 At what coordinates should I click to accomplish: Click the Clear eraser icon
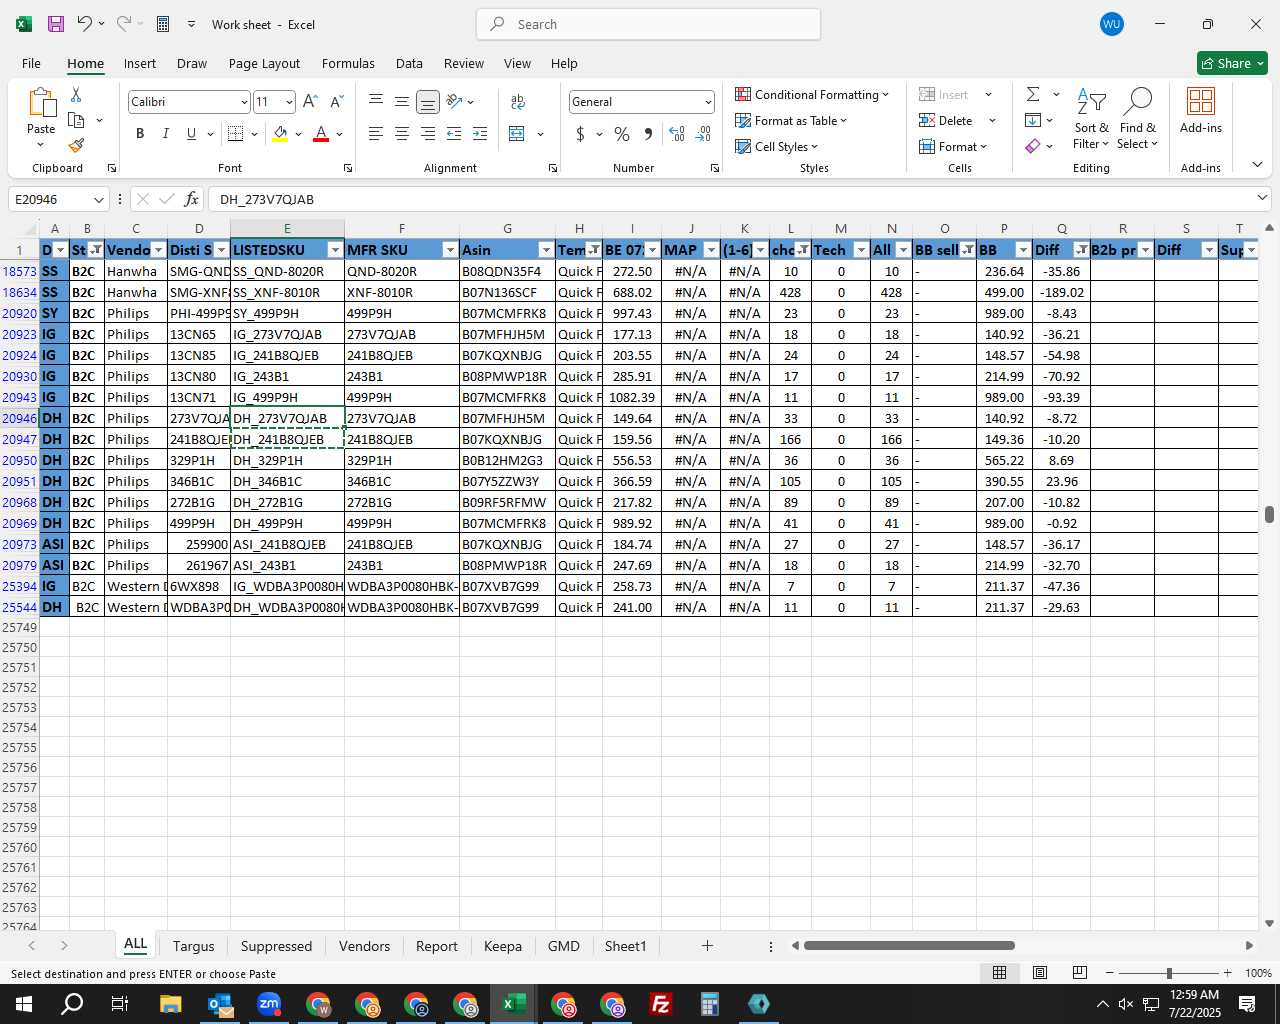(1033, 146)
